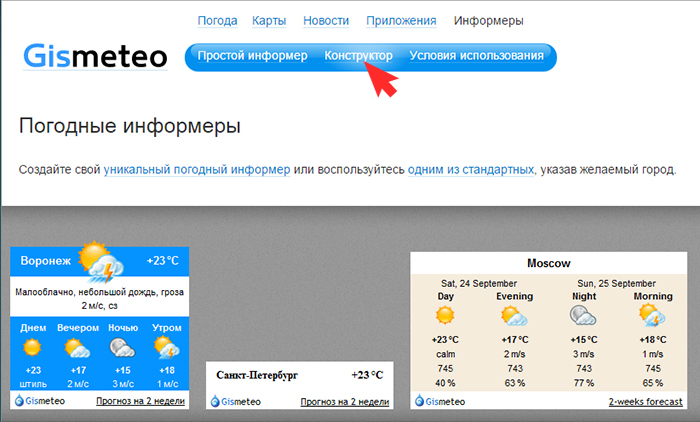Click Воронеж Утром thunderstorm icon
This screenshot has width=700, height=422.
coord(167,347)
